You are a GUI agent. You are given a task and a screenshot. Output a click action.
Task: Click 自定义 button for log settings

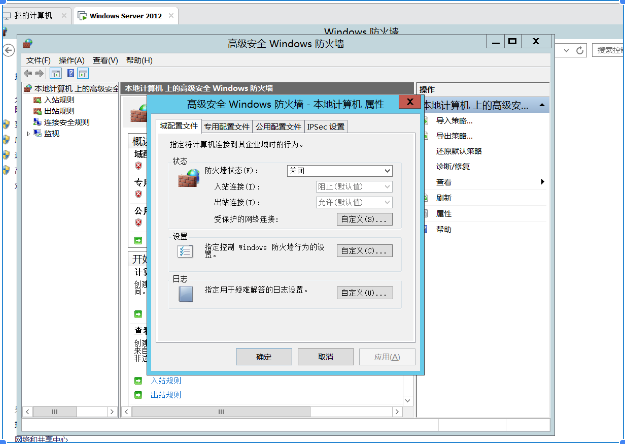[364, 293]
